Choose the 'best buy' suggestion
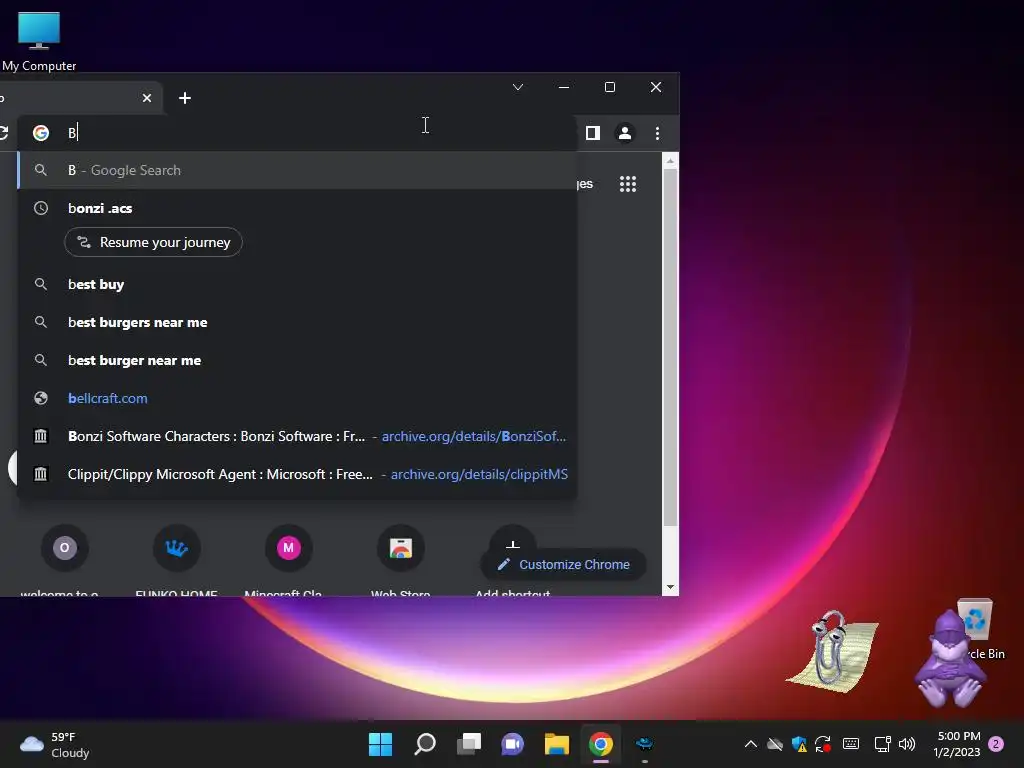Viewport: 1024px width, 768px height. pyautogui.click(x=297, y=284)
